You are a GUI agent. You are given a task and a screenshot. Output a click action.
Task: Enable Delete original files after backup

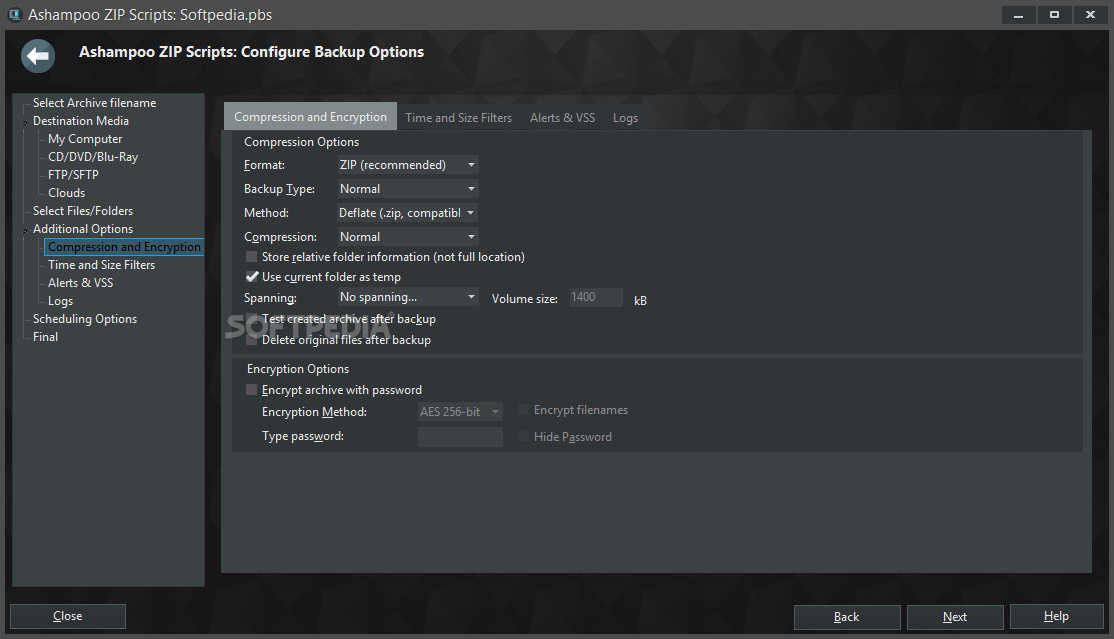click(x=252, y=340)
